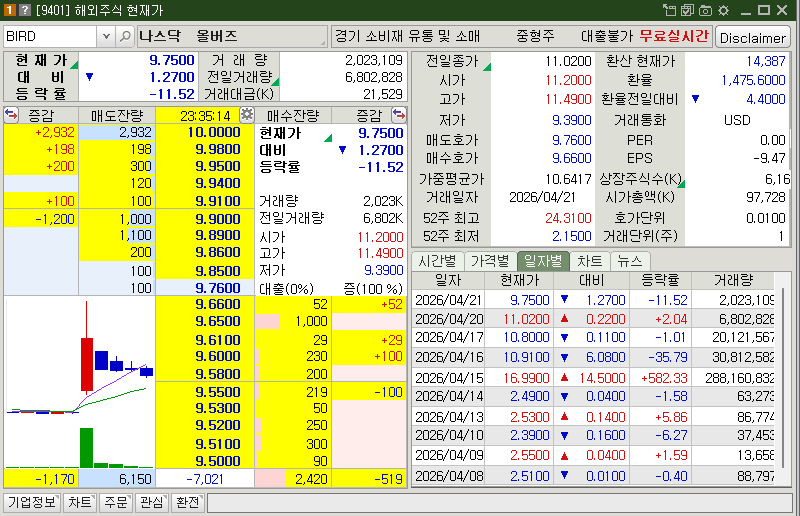Click the 전일종가 value 11.0200

(568, 61)
